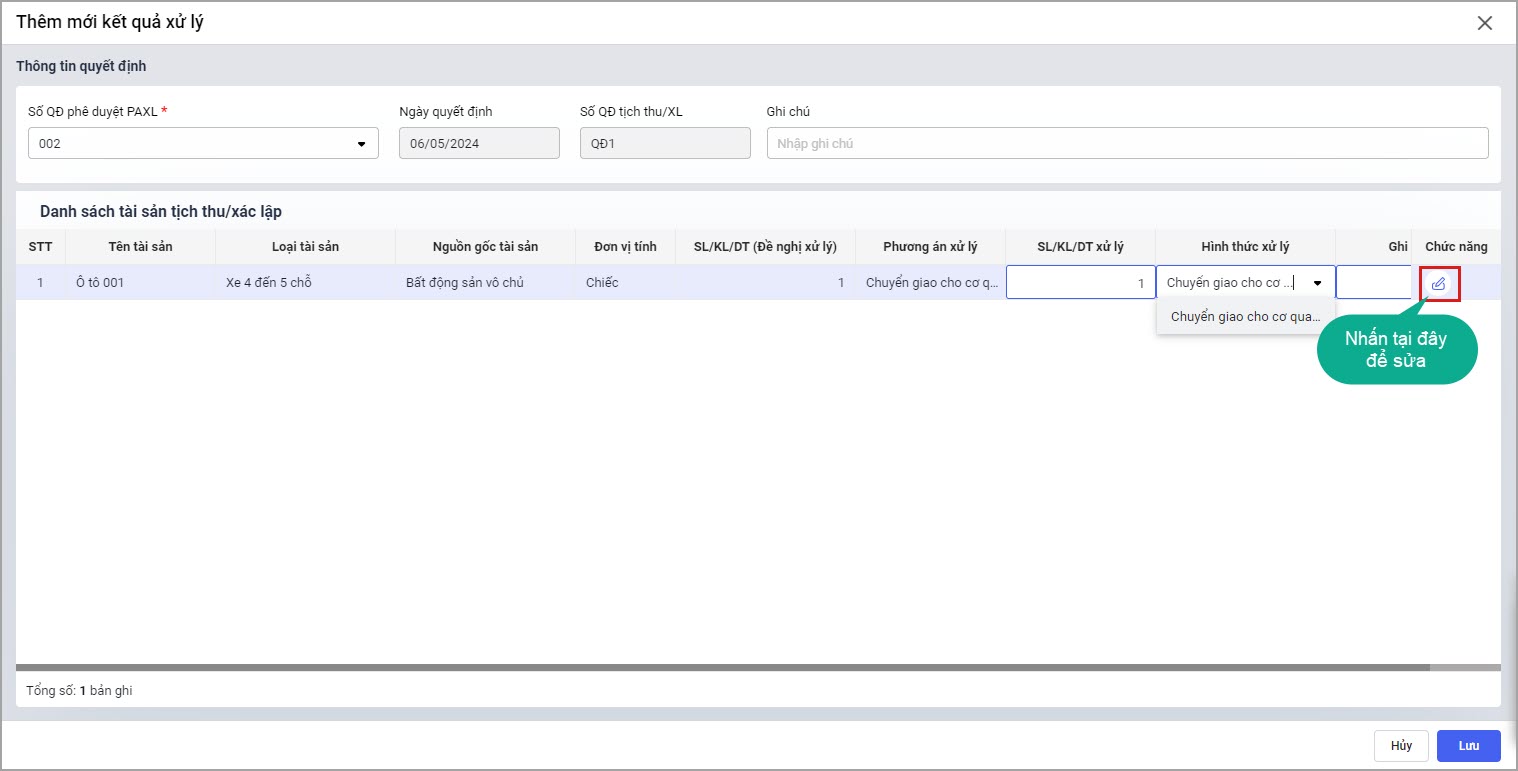Click the 'Chuyển giao cho cơ q...' Phương án cell

[930, 283]
